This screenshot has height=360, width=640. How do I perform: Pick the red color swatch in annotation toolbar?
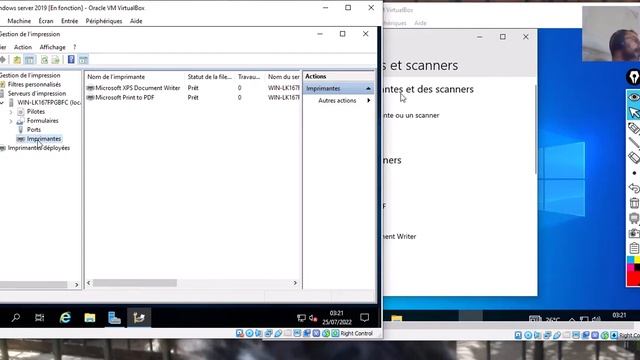[x=634, y=278]
